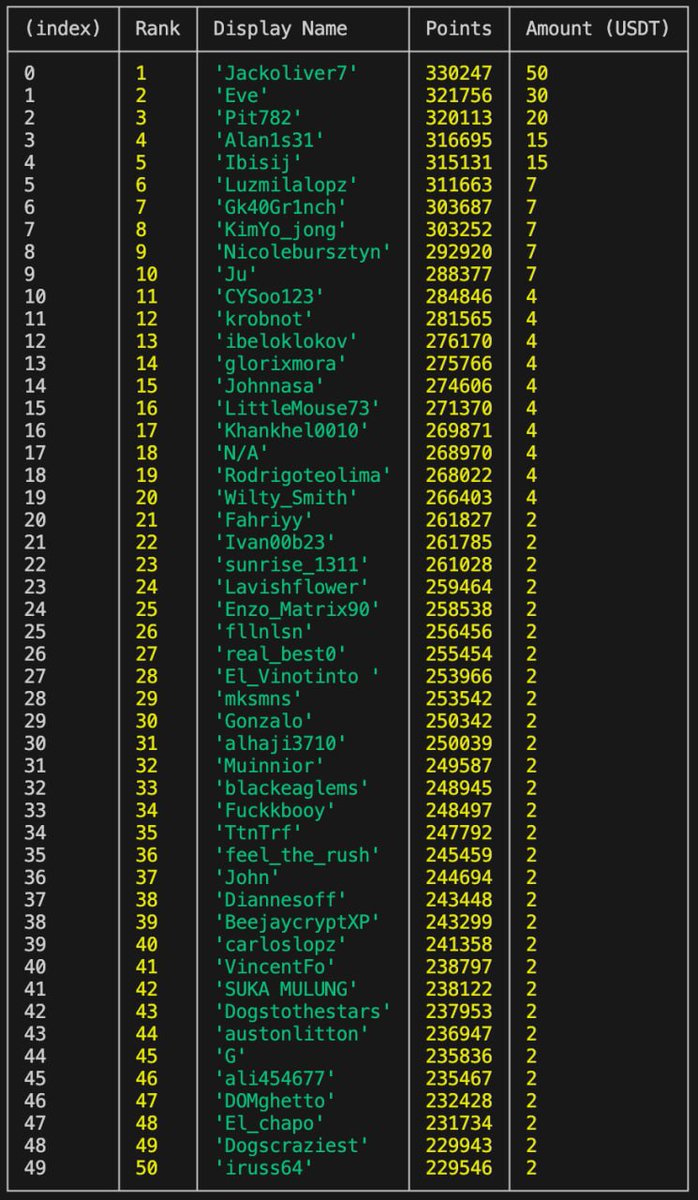698x1200 pixels.
Task: Click the '(index)' column header
Action: click(63, 29)
